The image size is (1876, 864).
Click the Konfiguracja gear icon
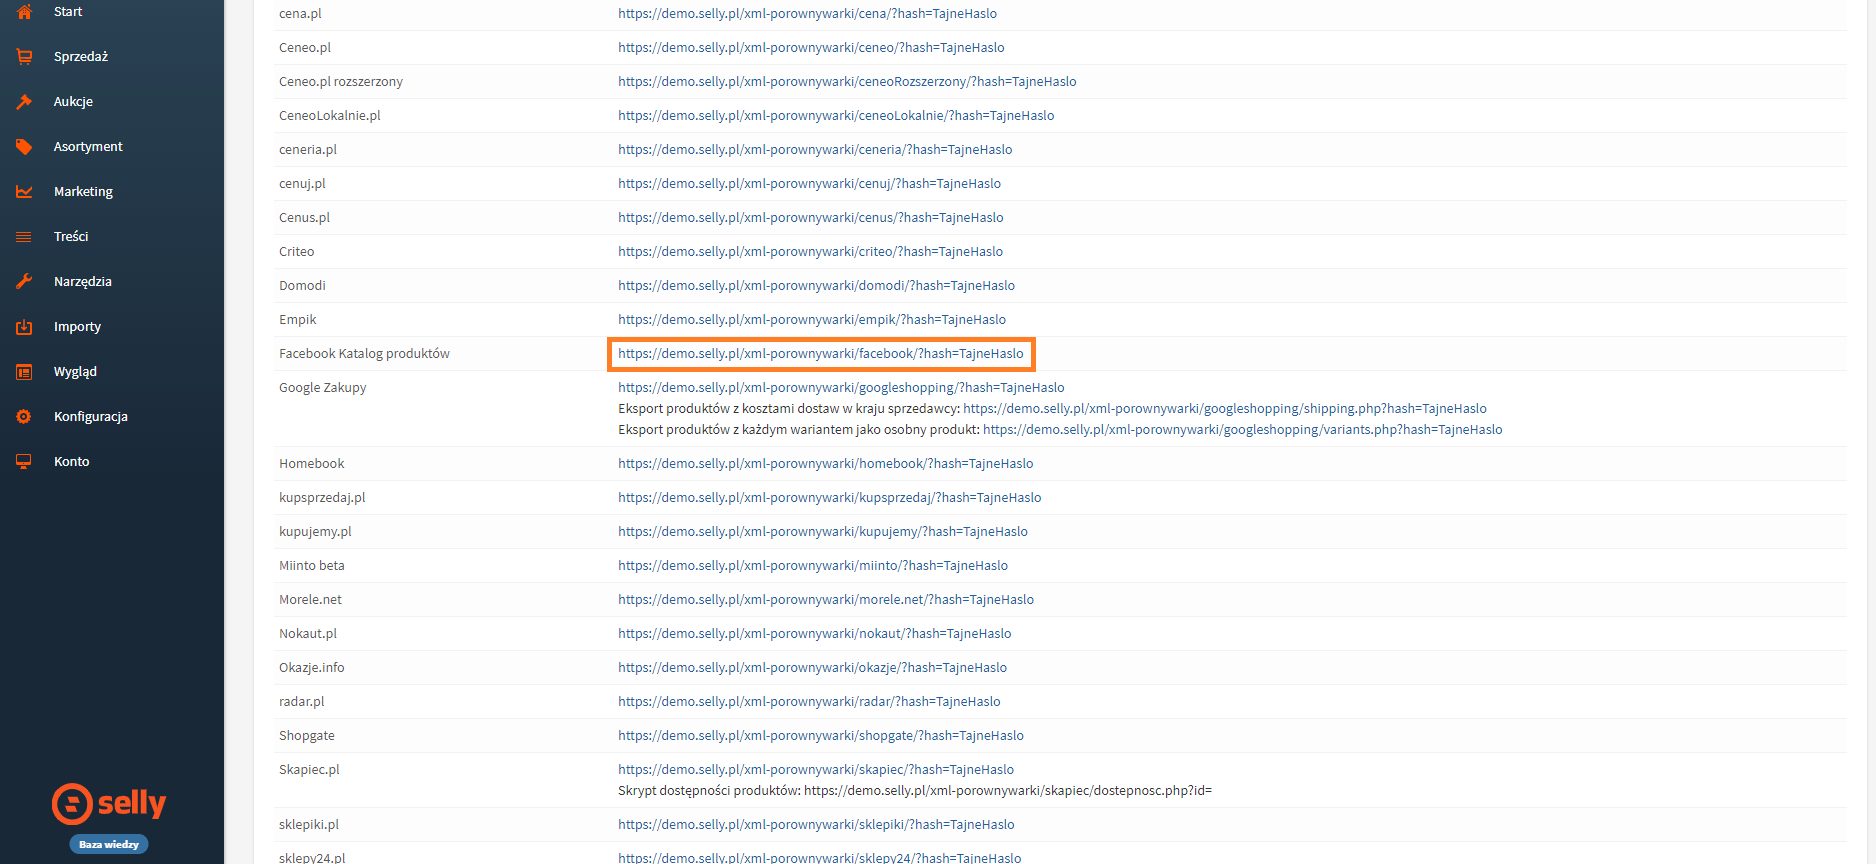click(x=24, y=417)
